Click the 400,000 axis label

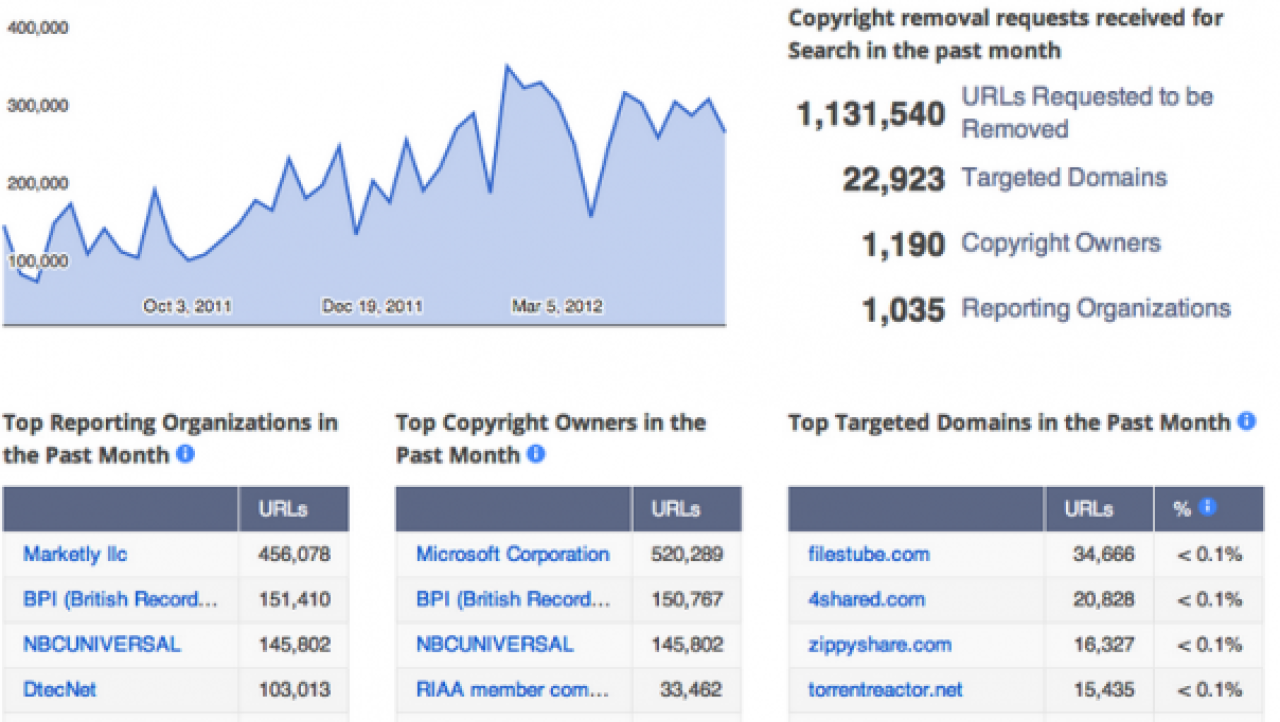coord(37,28)
